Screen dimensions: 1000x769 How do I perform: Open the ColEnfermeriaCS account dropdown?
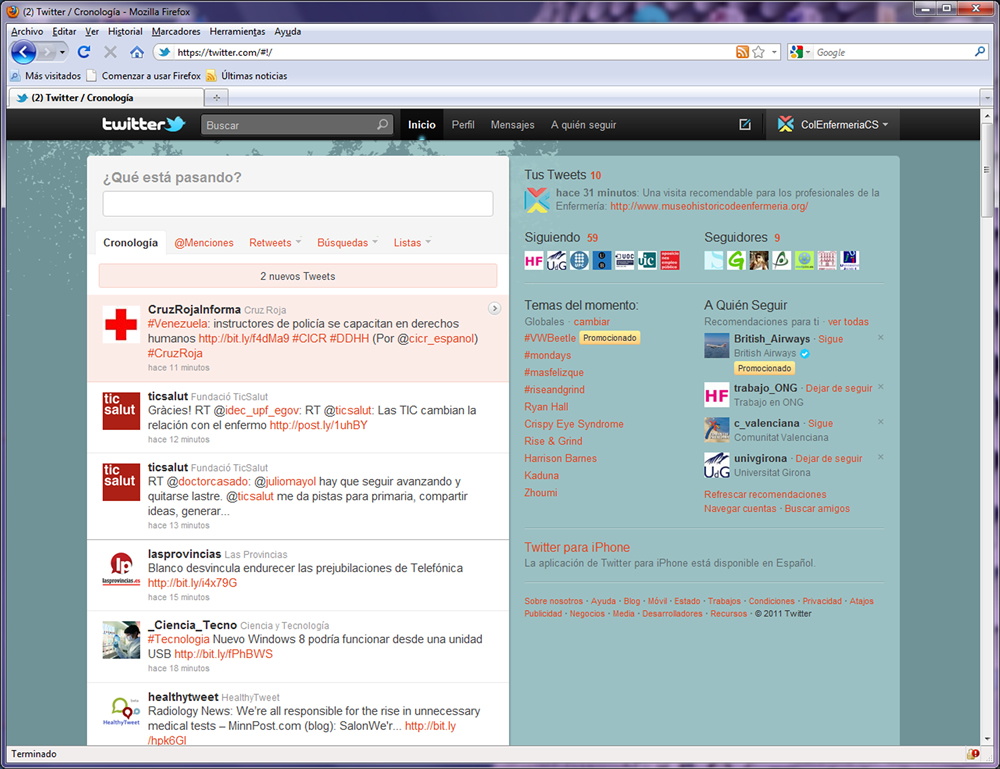(838, 125)
